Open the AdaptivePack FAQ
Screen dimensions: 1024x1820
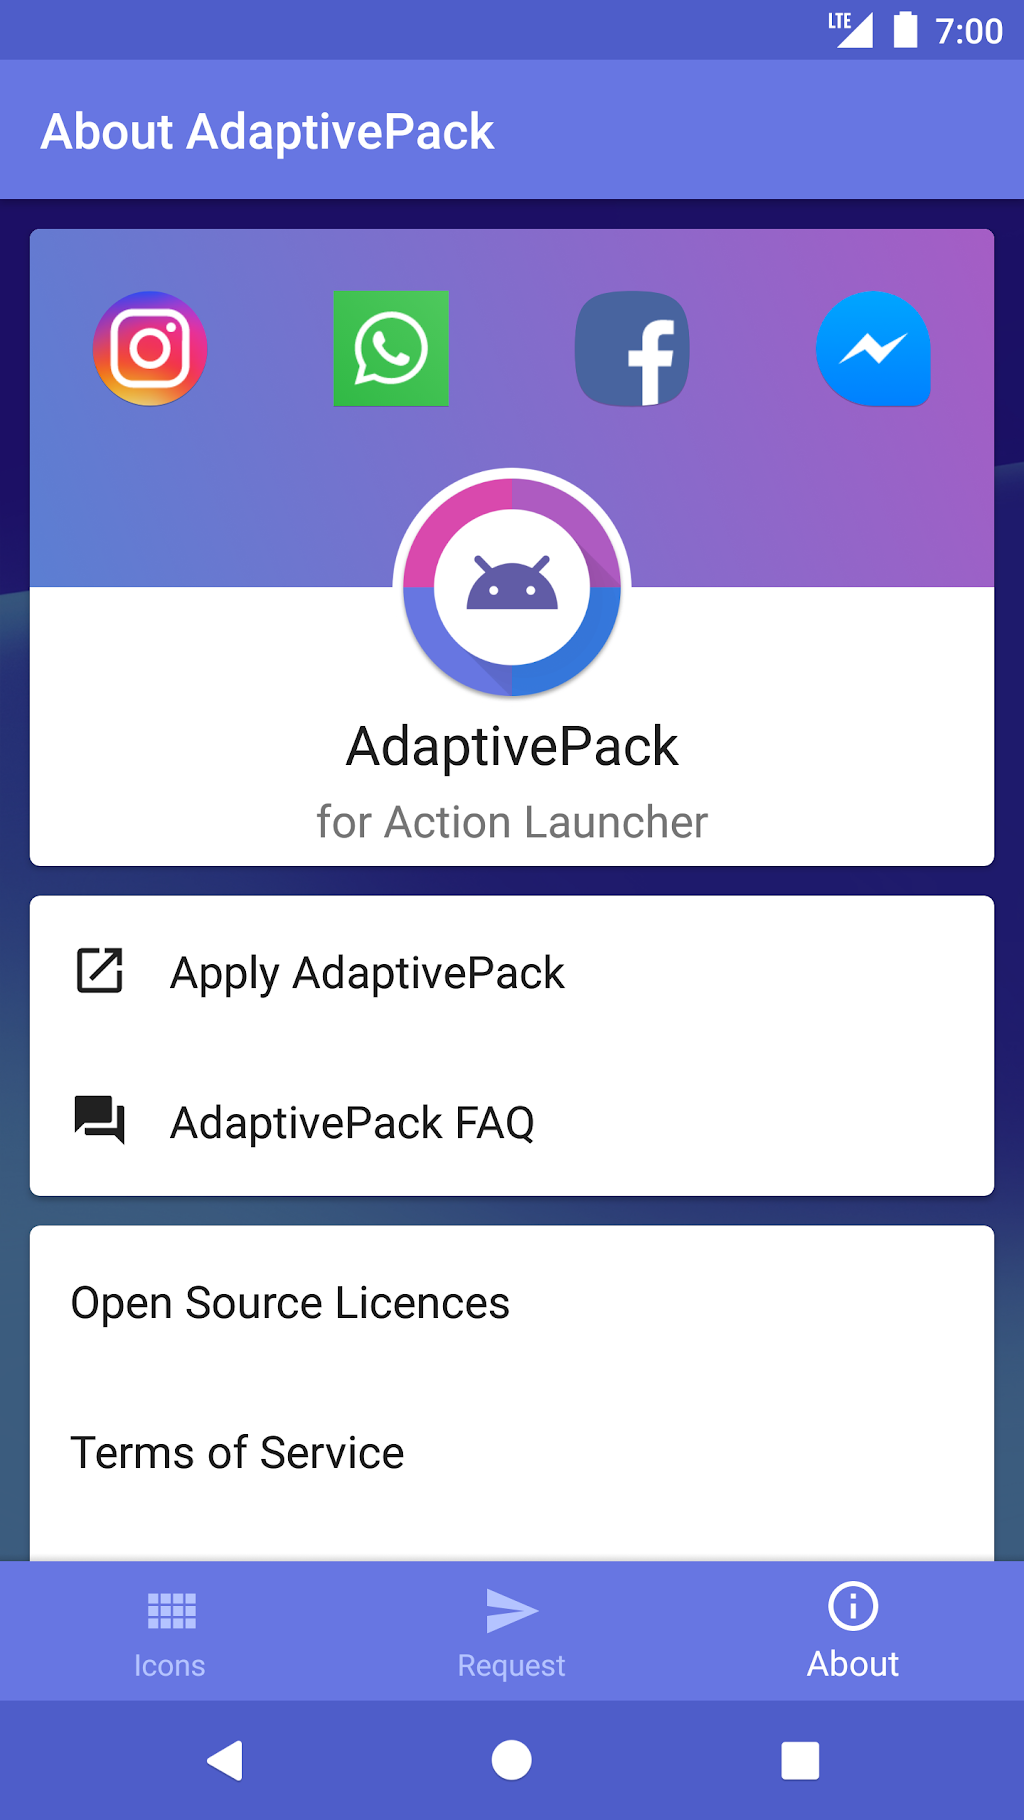(x=512, y=1121)
